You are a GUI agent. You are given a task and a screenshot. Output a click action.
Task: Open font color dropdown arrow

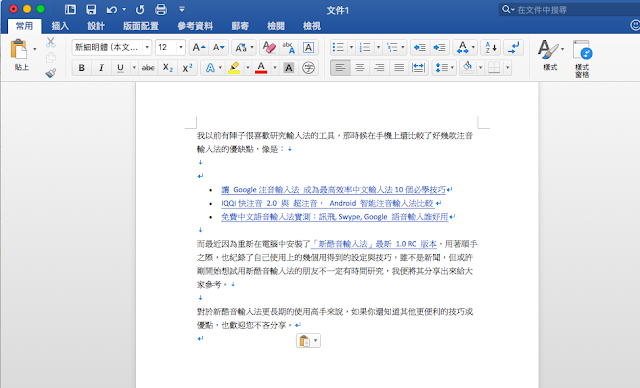click(x=275, y=68)
